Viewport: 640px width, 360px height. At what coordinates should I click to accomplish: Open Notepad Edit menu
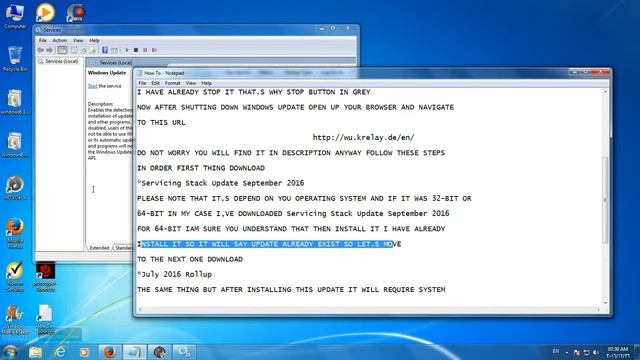[x=156, y=83]
